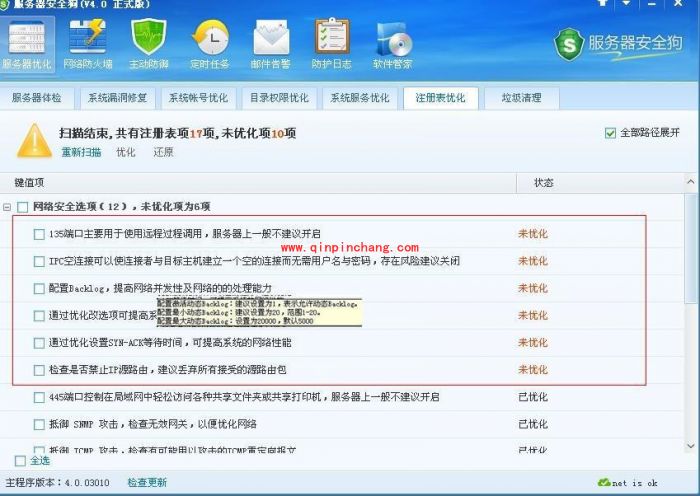Click the scrollbar up arrow
This screenshot has width=700, height=496.
[691, 182]
